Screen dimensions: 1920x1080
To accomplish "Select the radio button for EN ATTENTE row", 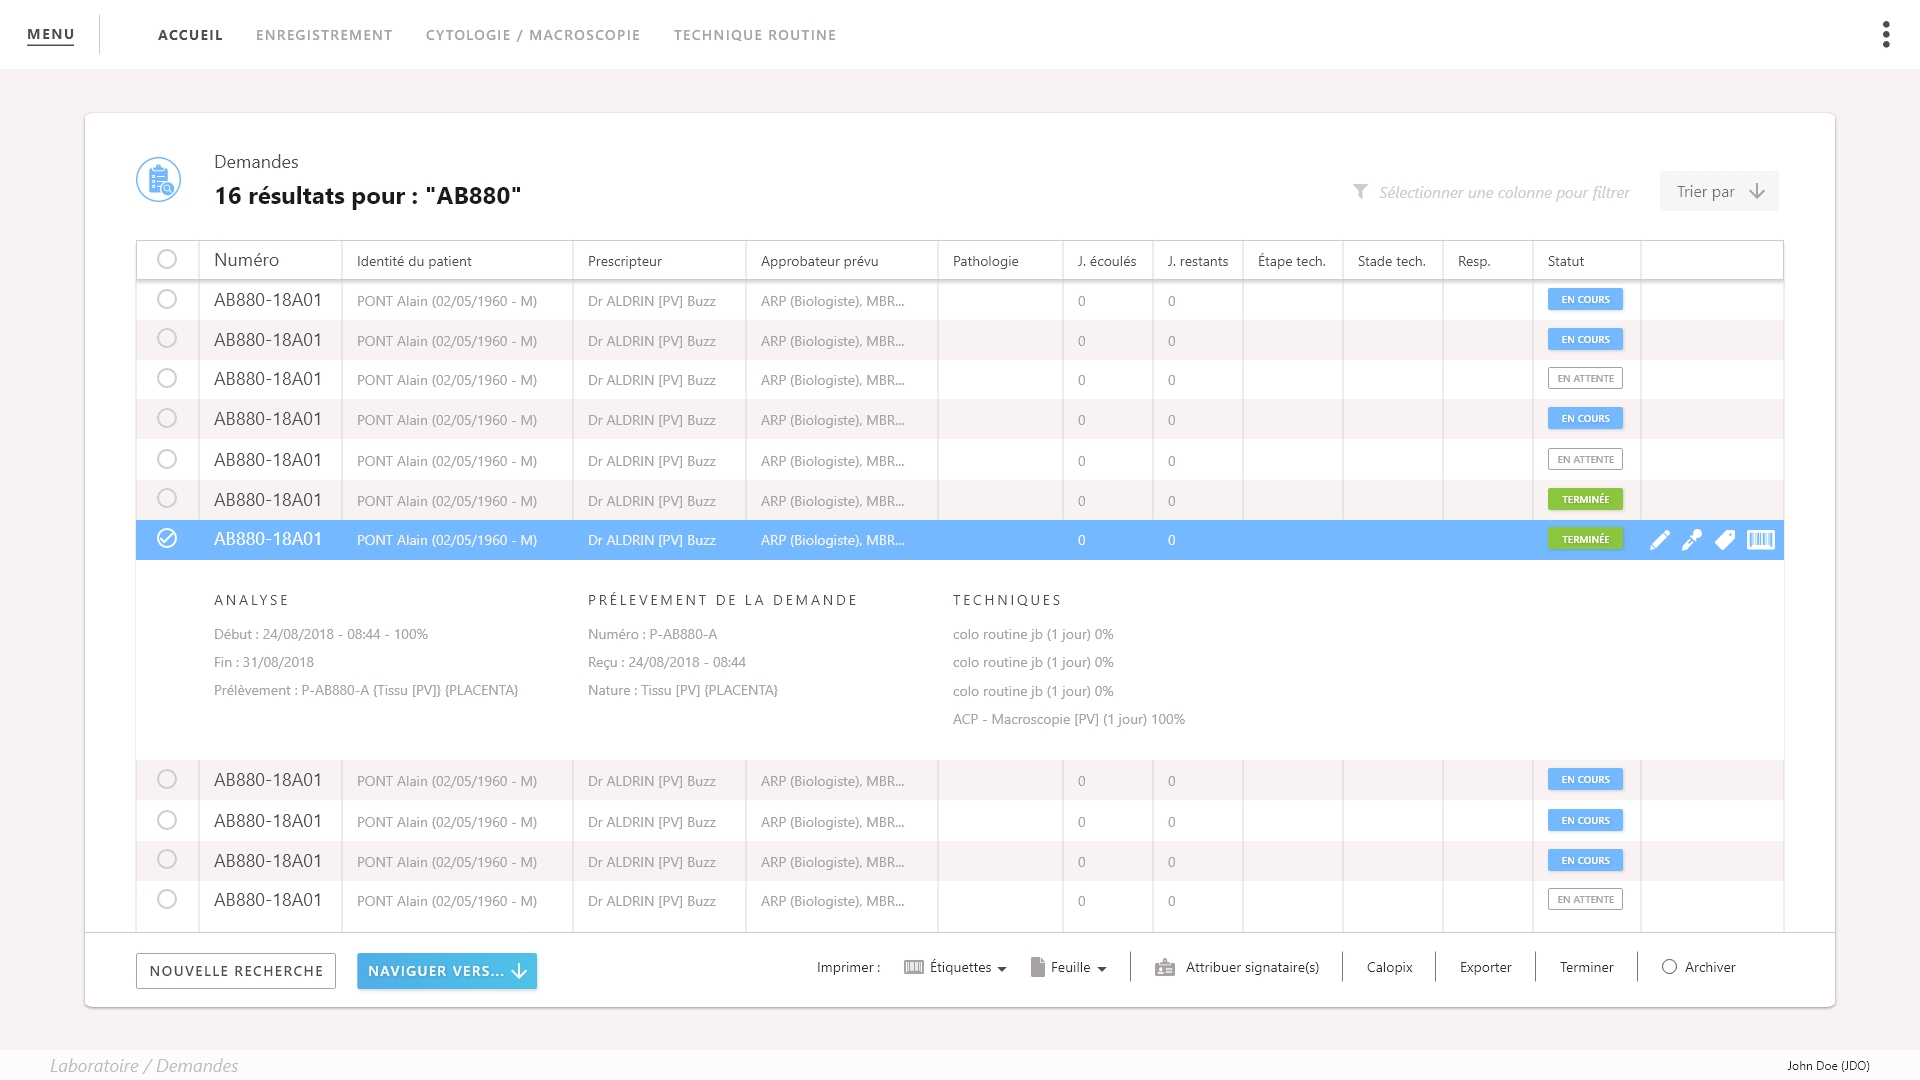I will (x=167, y=380).
